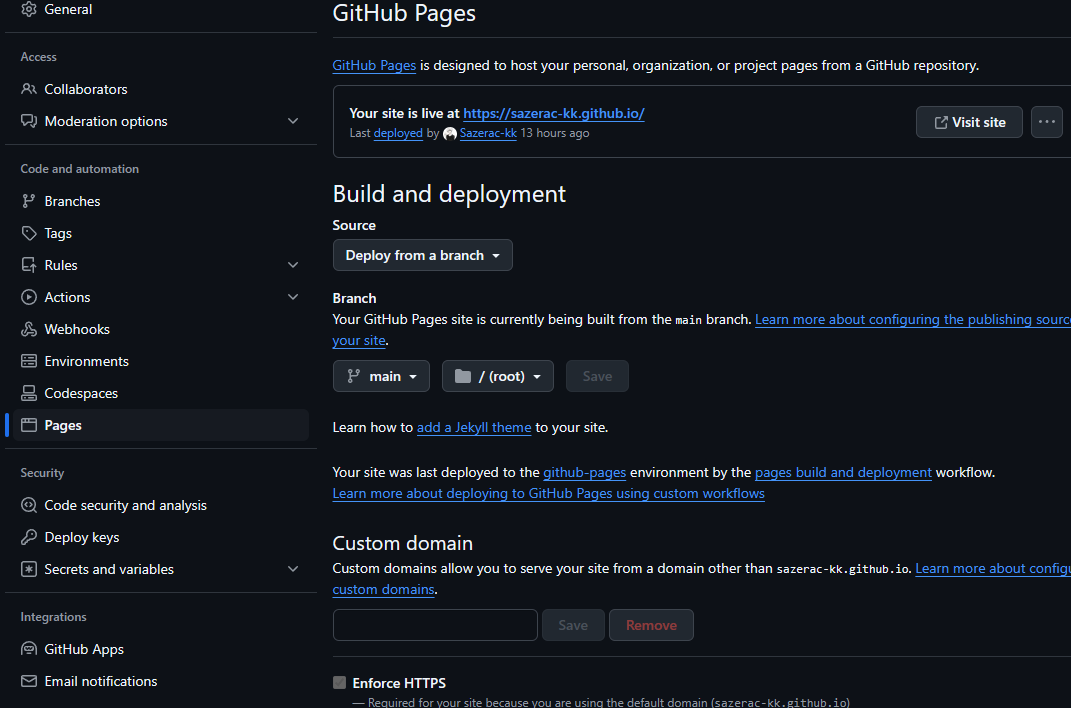Go to Collaborators settings page
1071x708 pixels.
pyautogui.click(x=161, y=89)
